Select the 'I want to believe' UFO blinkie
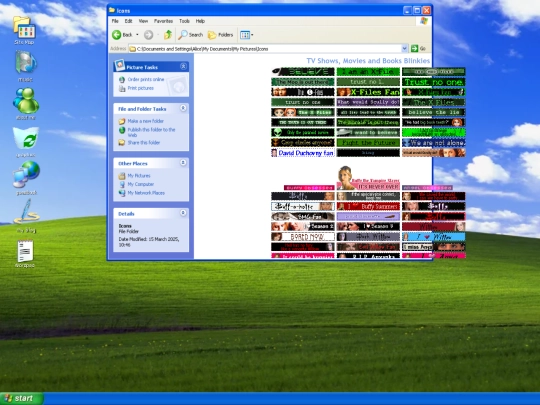540x405 pixels. [x=368, y=132]
